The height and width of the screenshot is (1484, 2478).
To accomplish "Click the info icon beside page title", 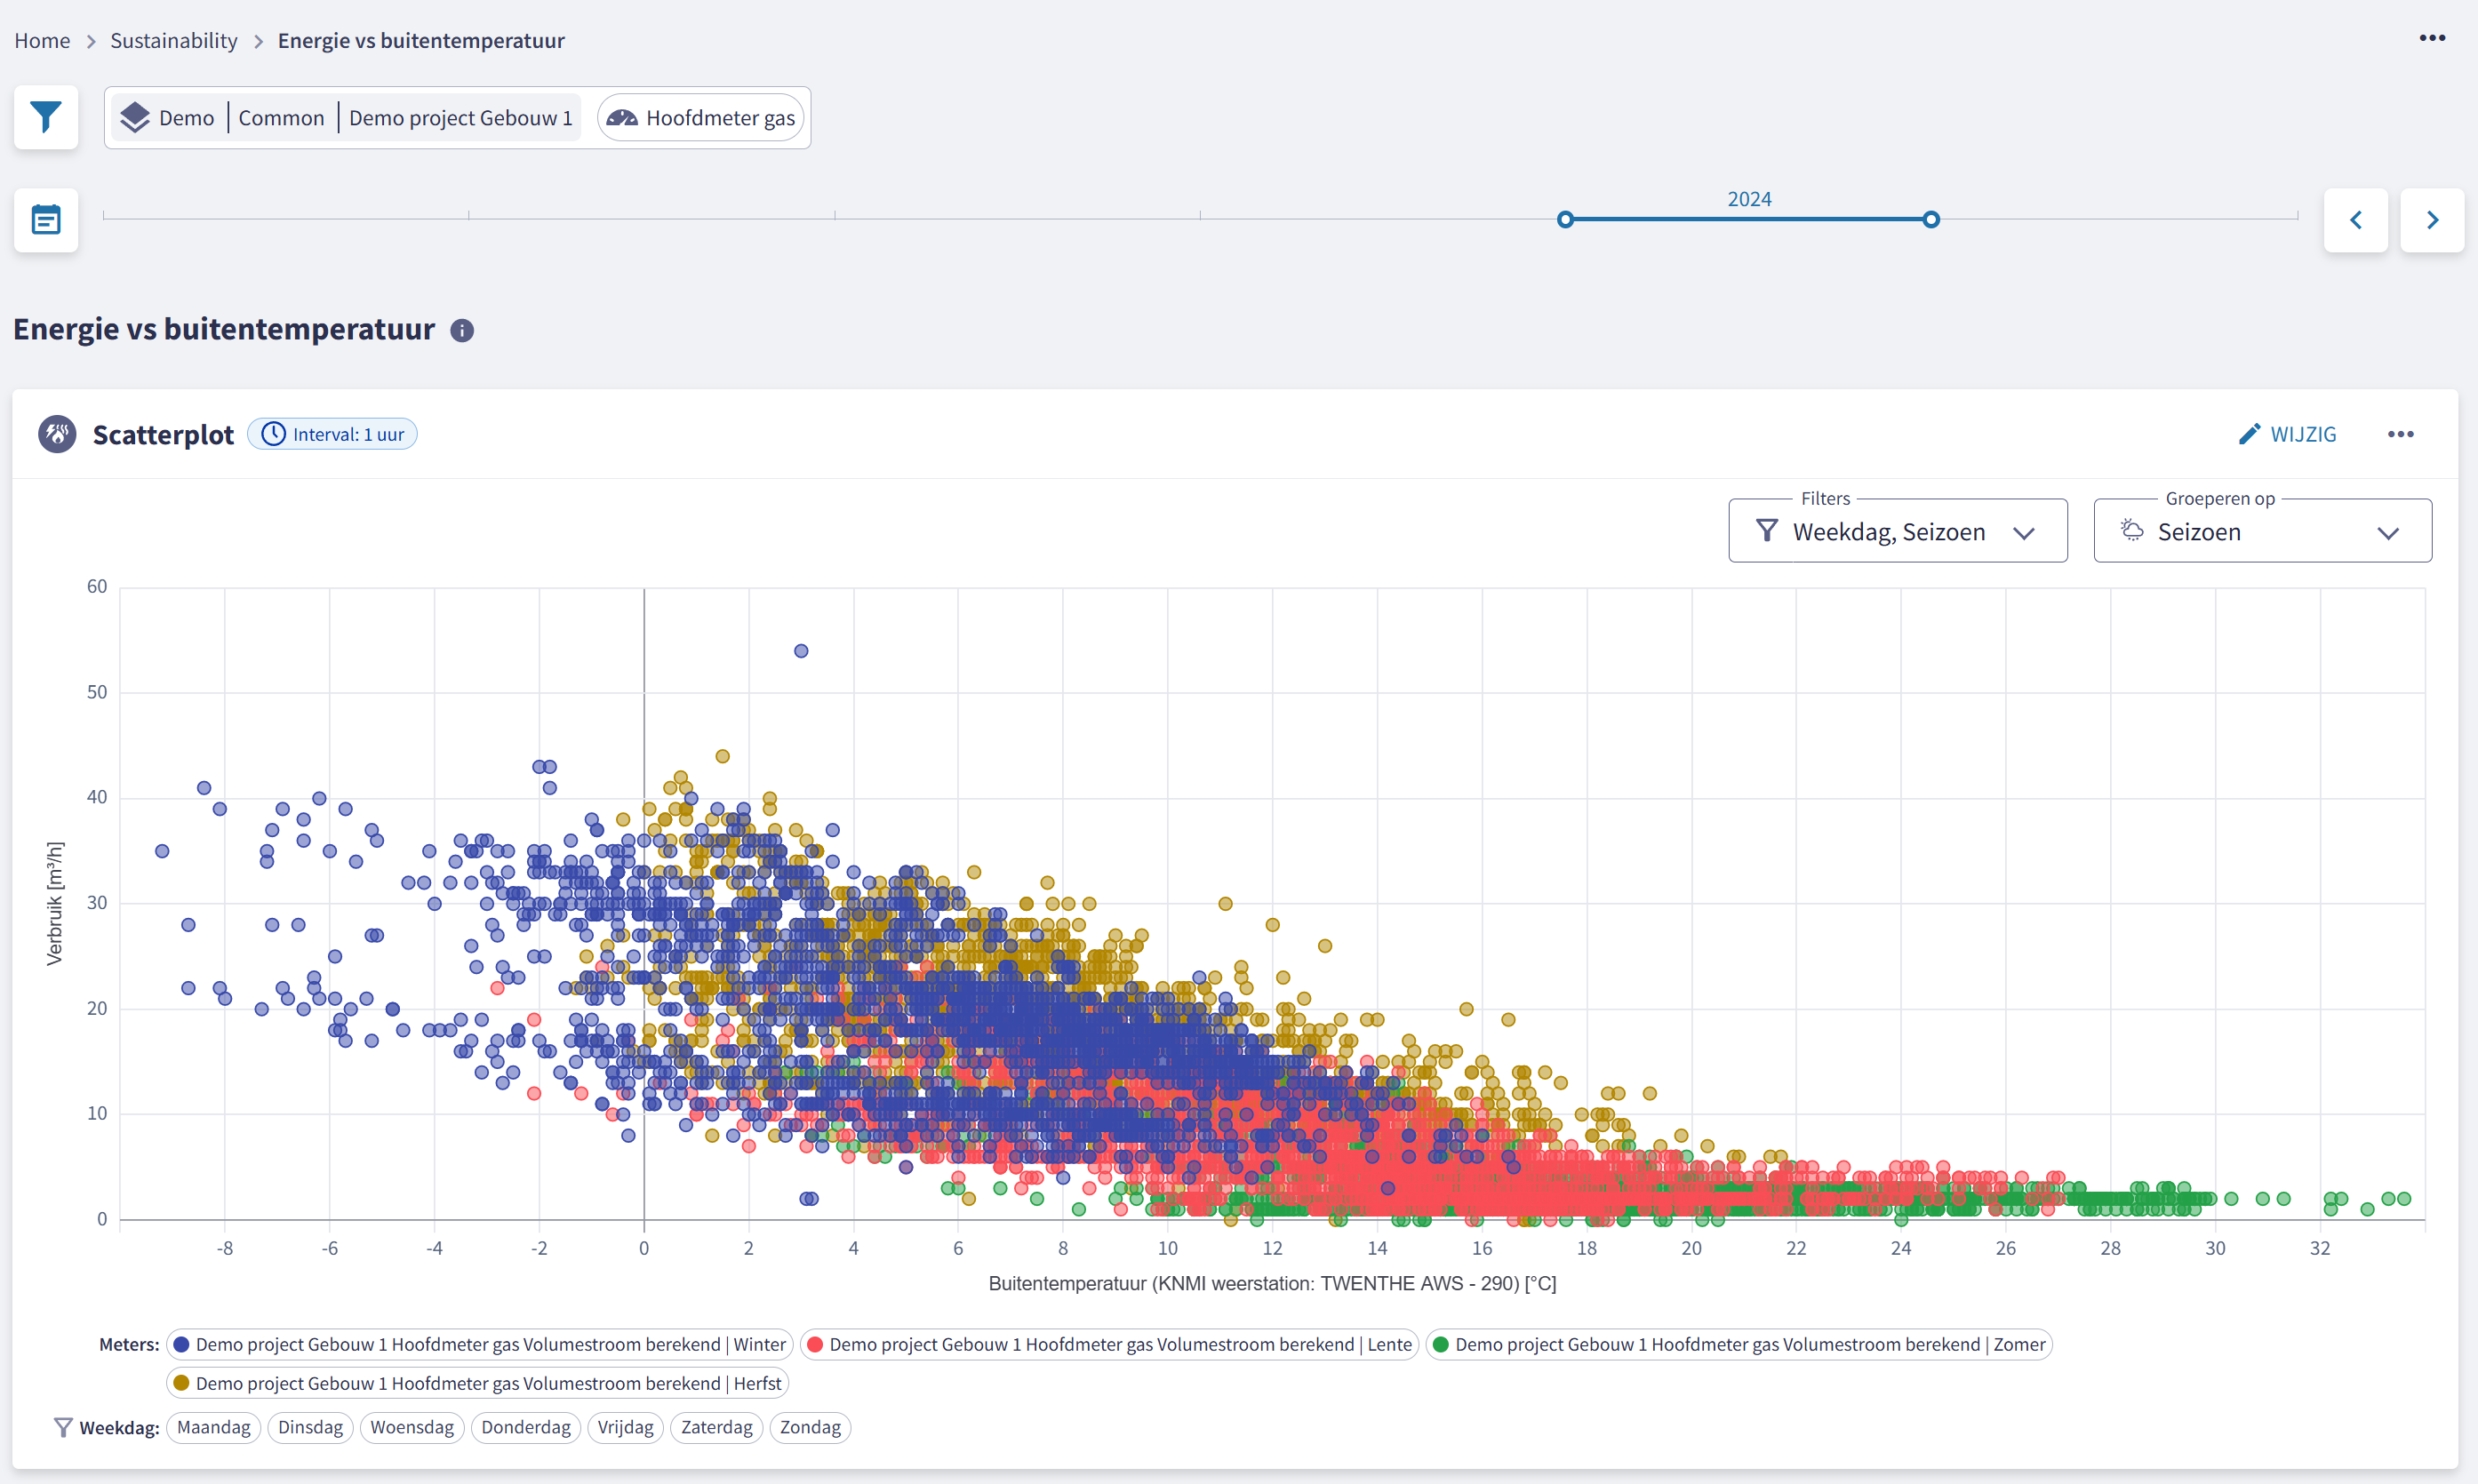I will (462, 331).
